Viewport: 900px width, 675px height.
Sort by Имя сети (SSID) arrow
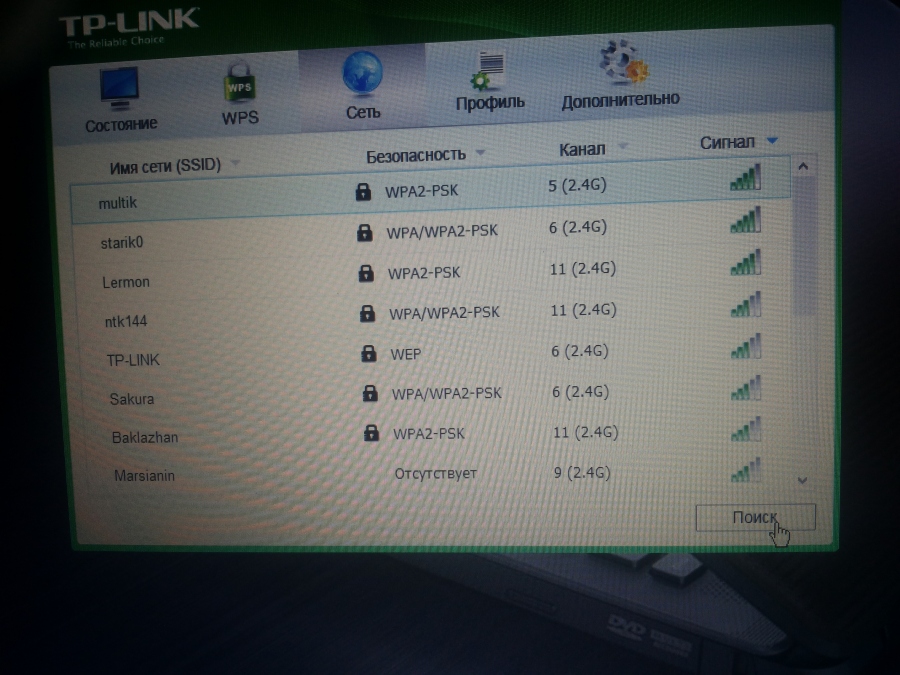pos(235,164)
